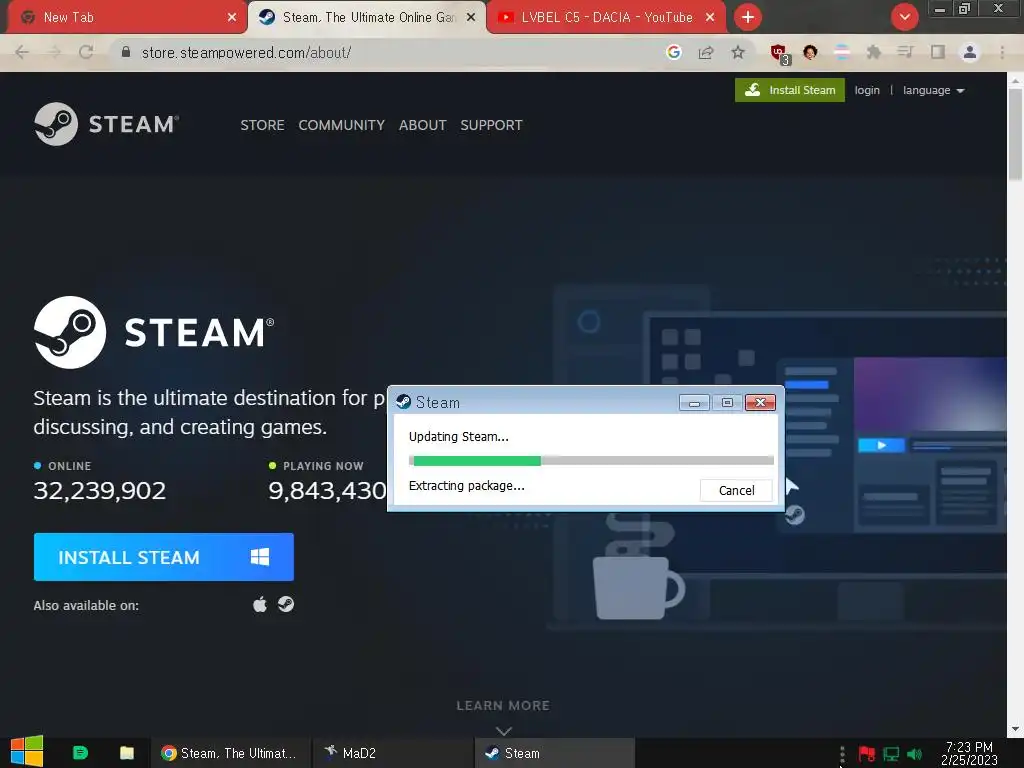Select the Steam taskbar item
The width and height of the screenshot is (1024, 768).
pos(554,753)
